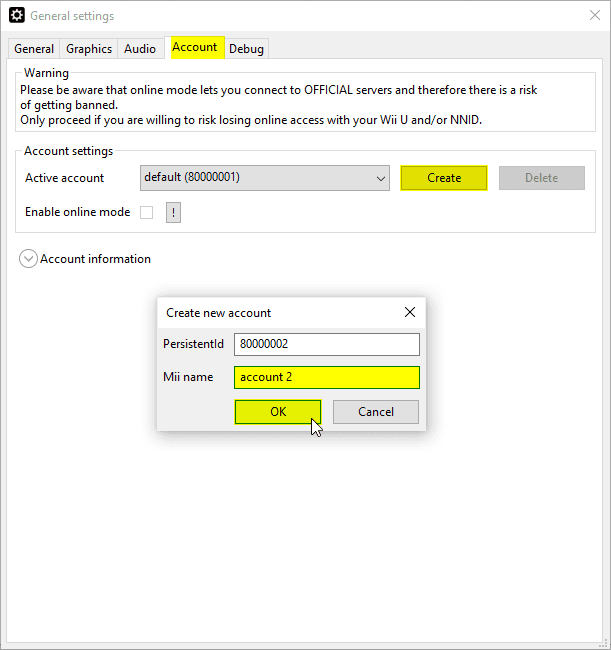The width and height of the screenshot is (611, 650).
Task: Click the exclamation mark info button
Action: click(x=173, y=212)
